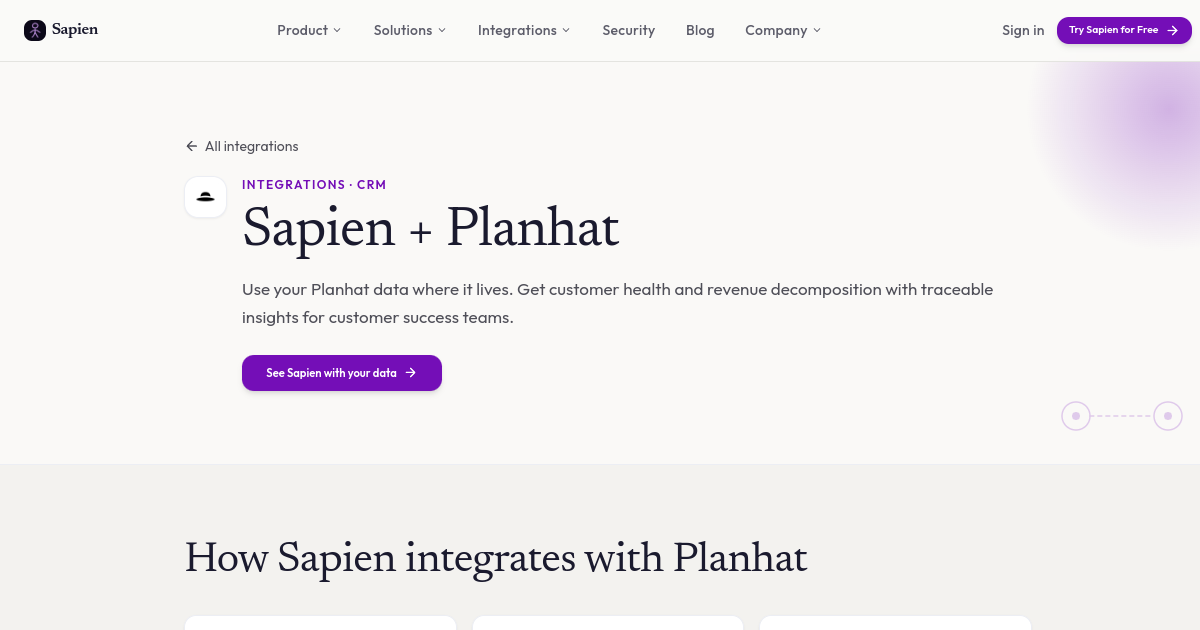
Task: Open the Blog menu item
Action: click(x=700, y=30)
